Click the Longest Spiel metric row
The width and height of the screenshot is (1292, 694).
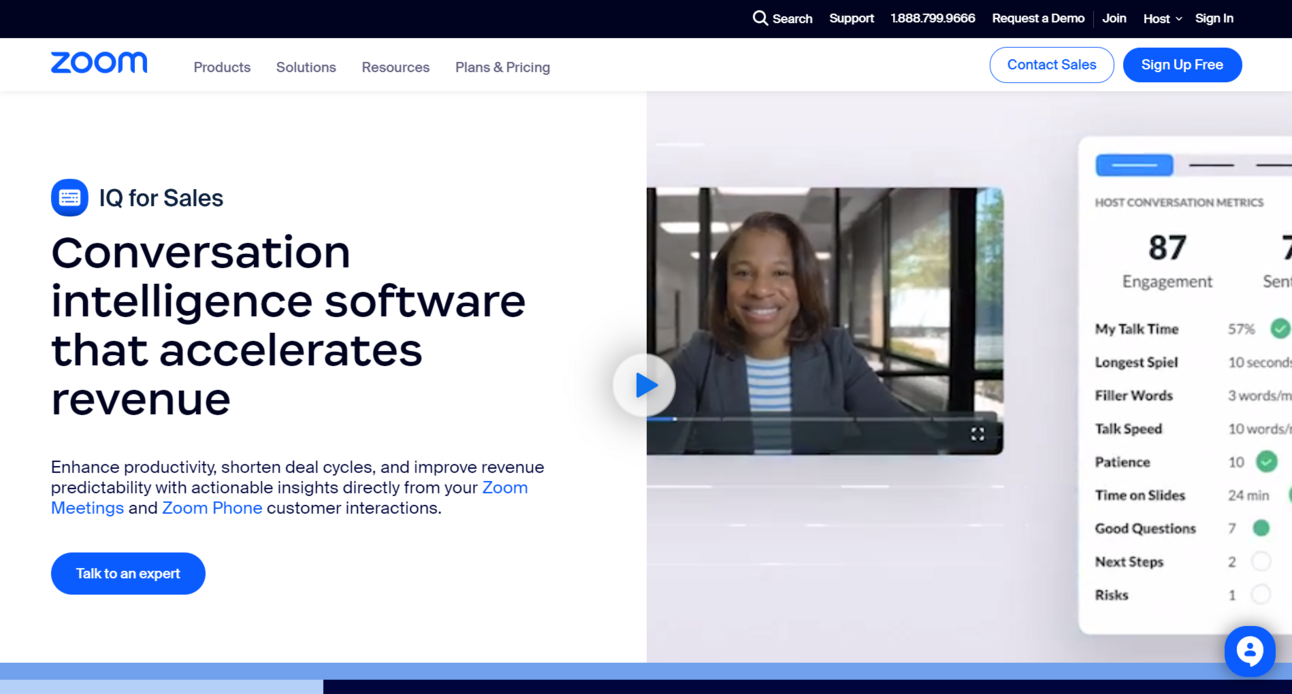1193,362
